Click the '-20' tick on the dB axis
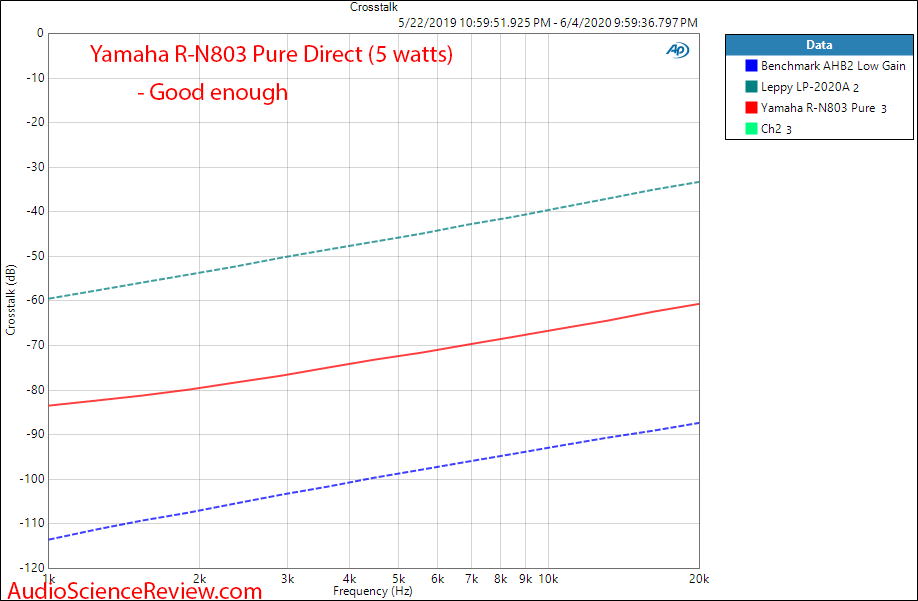 [36, 122]
